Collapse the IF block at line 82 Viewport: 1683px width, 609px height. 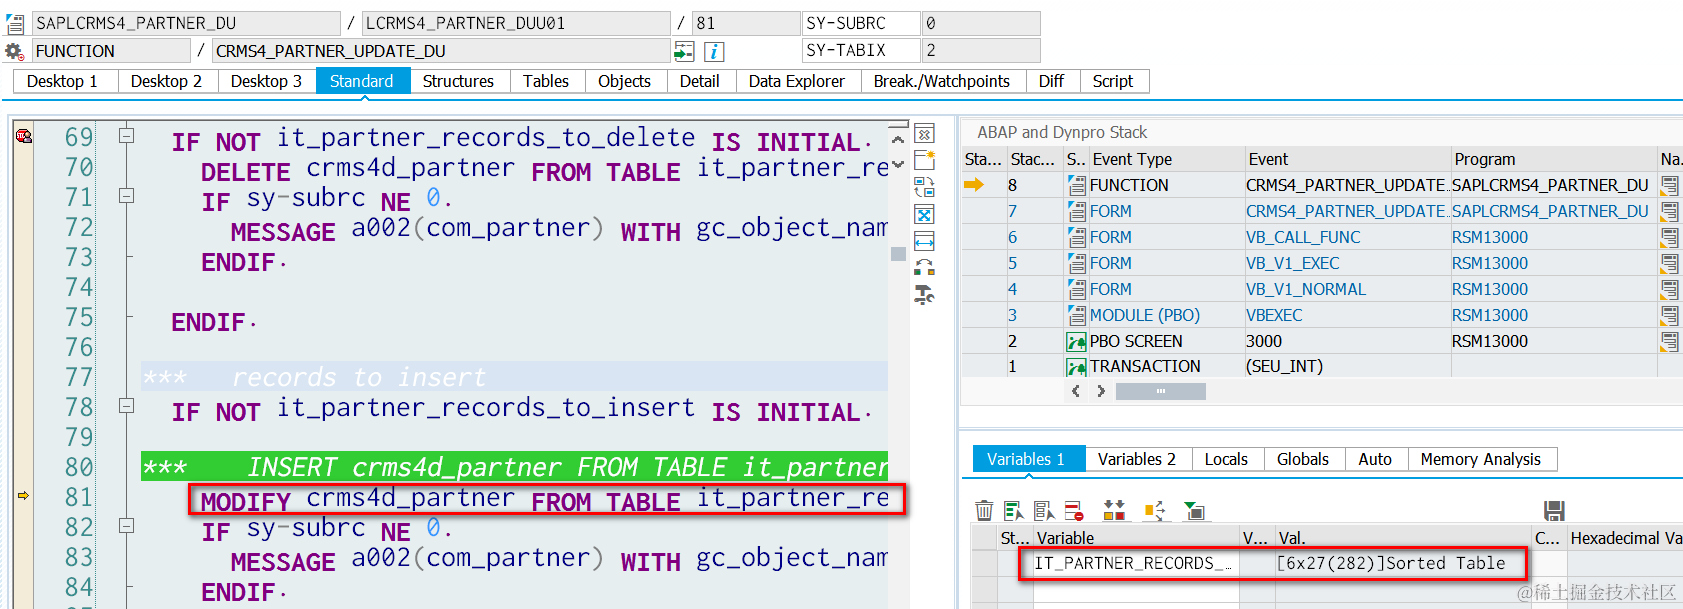126,525
